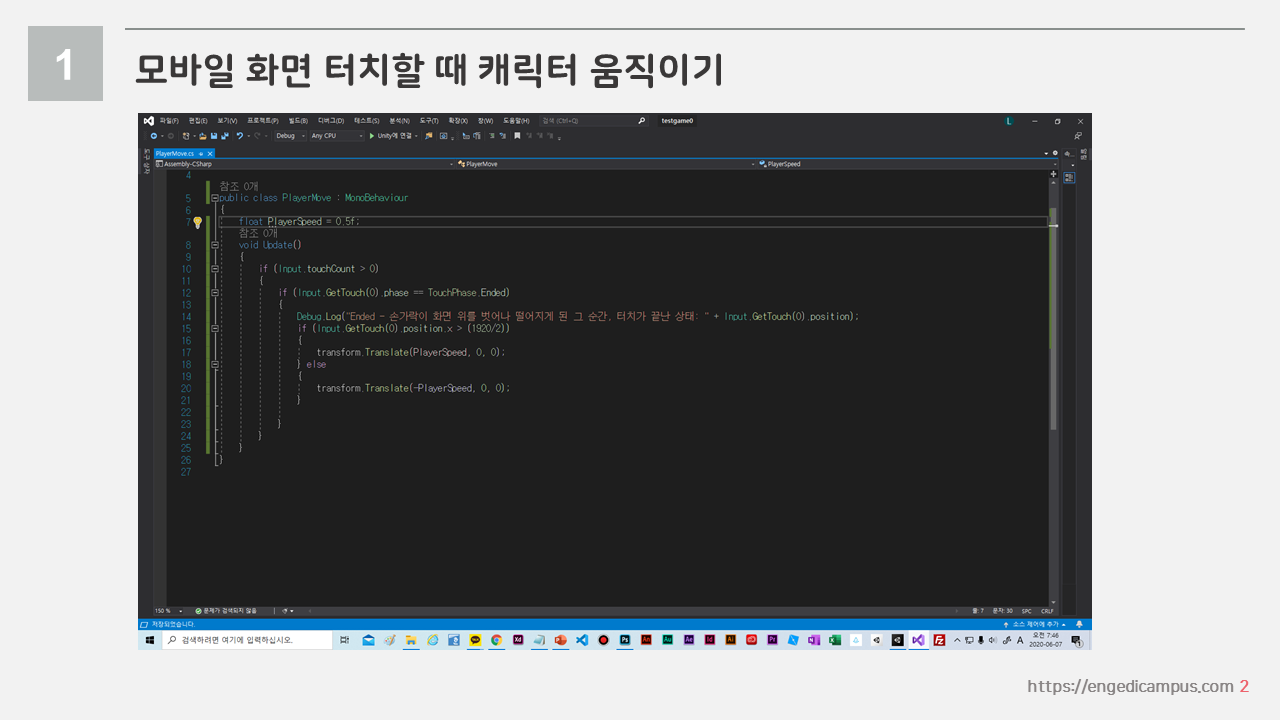Collapse the class PlayerMove code block
This screenshot has height=720, width=1280.
[x=215, y=198]
